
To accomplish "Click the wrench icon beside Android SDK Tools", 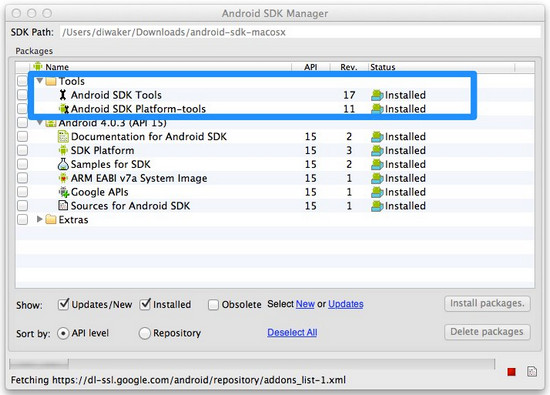I will [x=63, y=95].
